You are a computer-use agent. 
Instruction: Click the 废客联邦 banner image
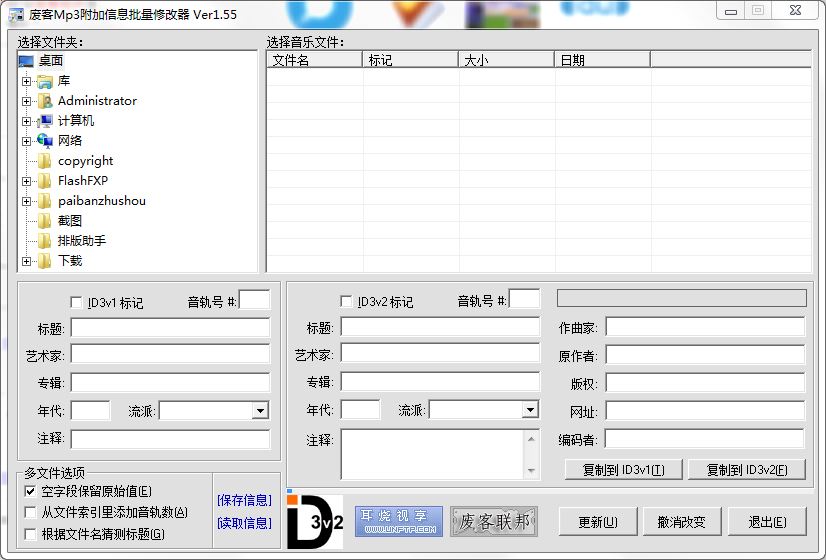[x=493, y=521]
